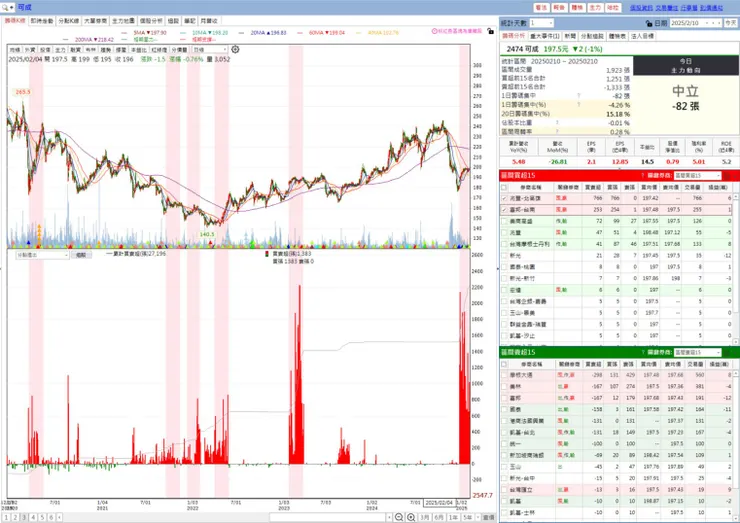Image resolution: width=740 pixels, height=523 pixels.
Task: Open the dropdown arrow of the bottom wide input box
Action: coord(389,518)
